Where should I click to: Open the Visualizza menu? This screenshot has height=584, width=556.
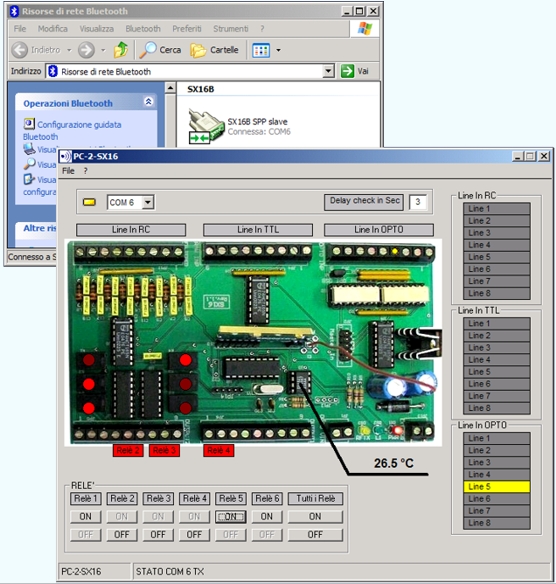pyautogui.click(x=96, y=29)
